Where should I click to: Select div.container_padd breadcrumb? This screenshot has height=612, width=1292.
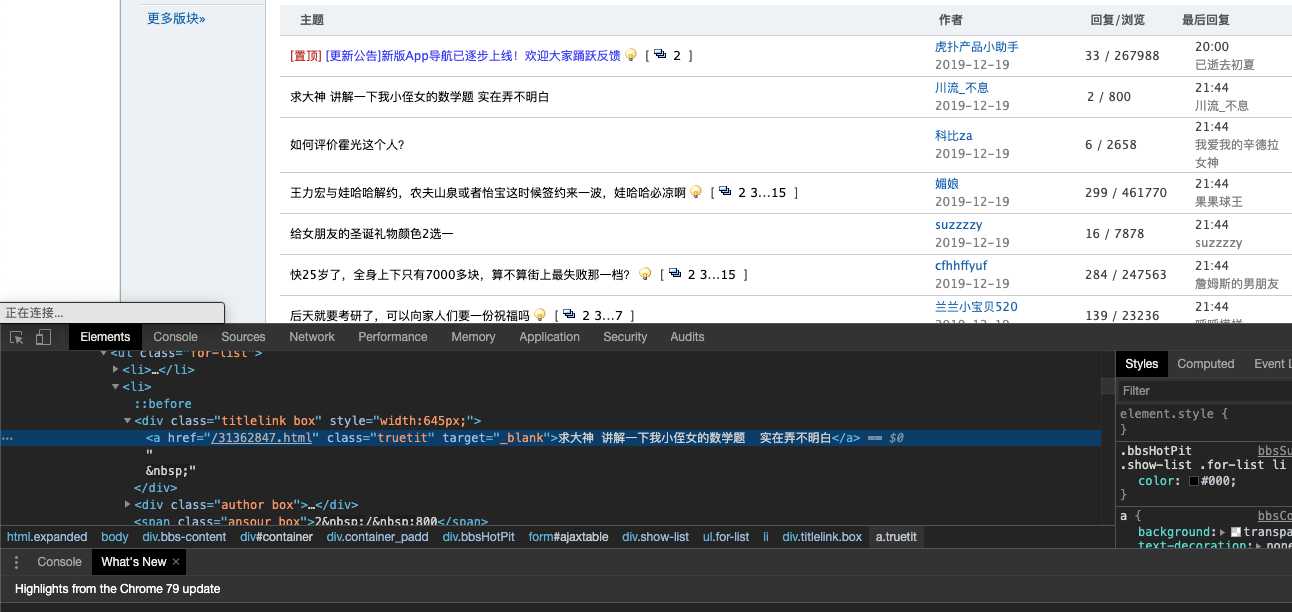point(377,537)
